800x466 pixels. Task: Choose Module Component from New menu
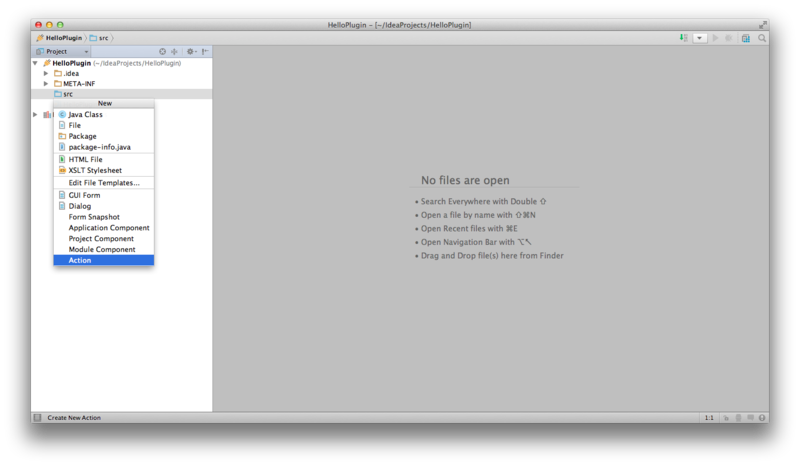104,250
